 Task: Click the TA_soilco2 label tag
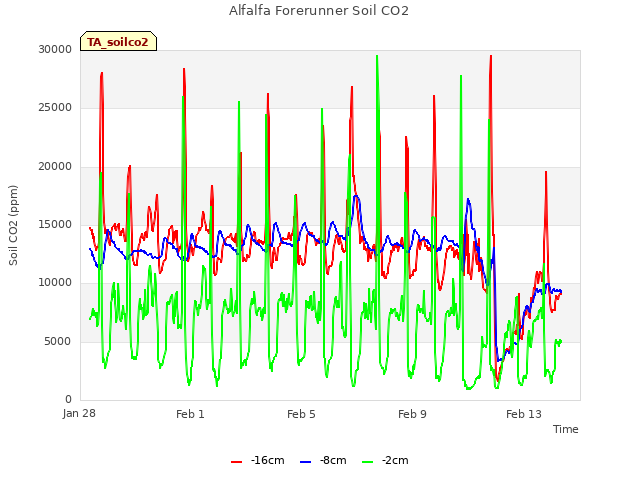[118, 41]
